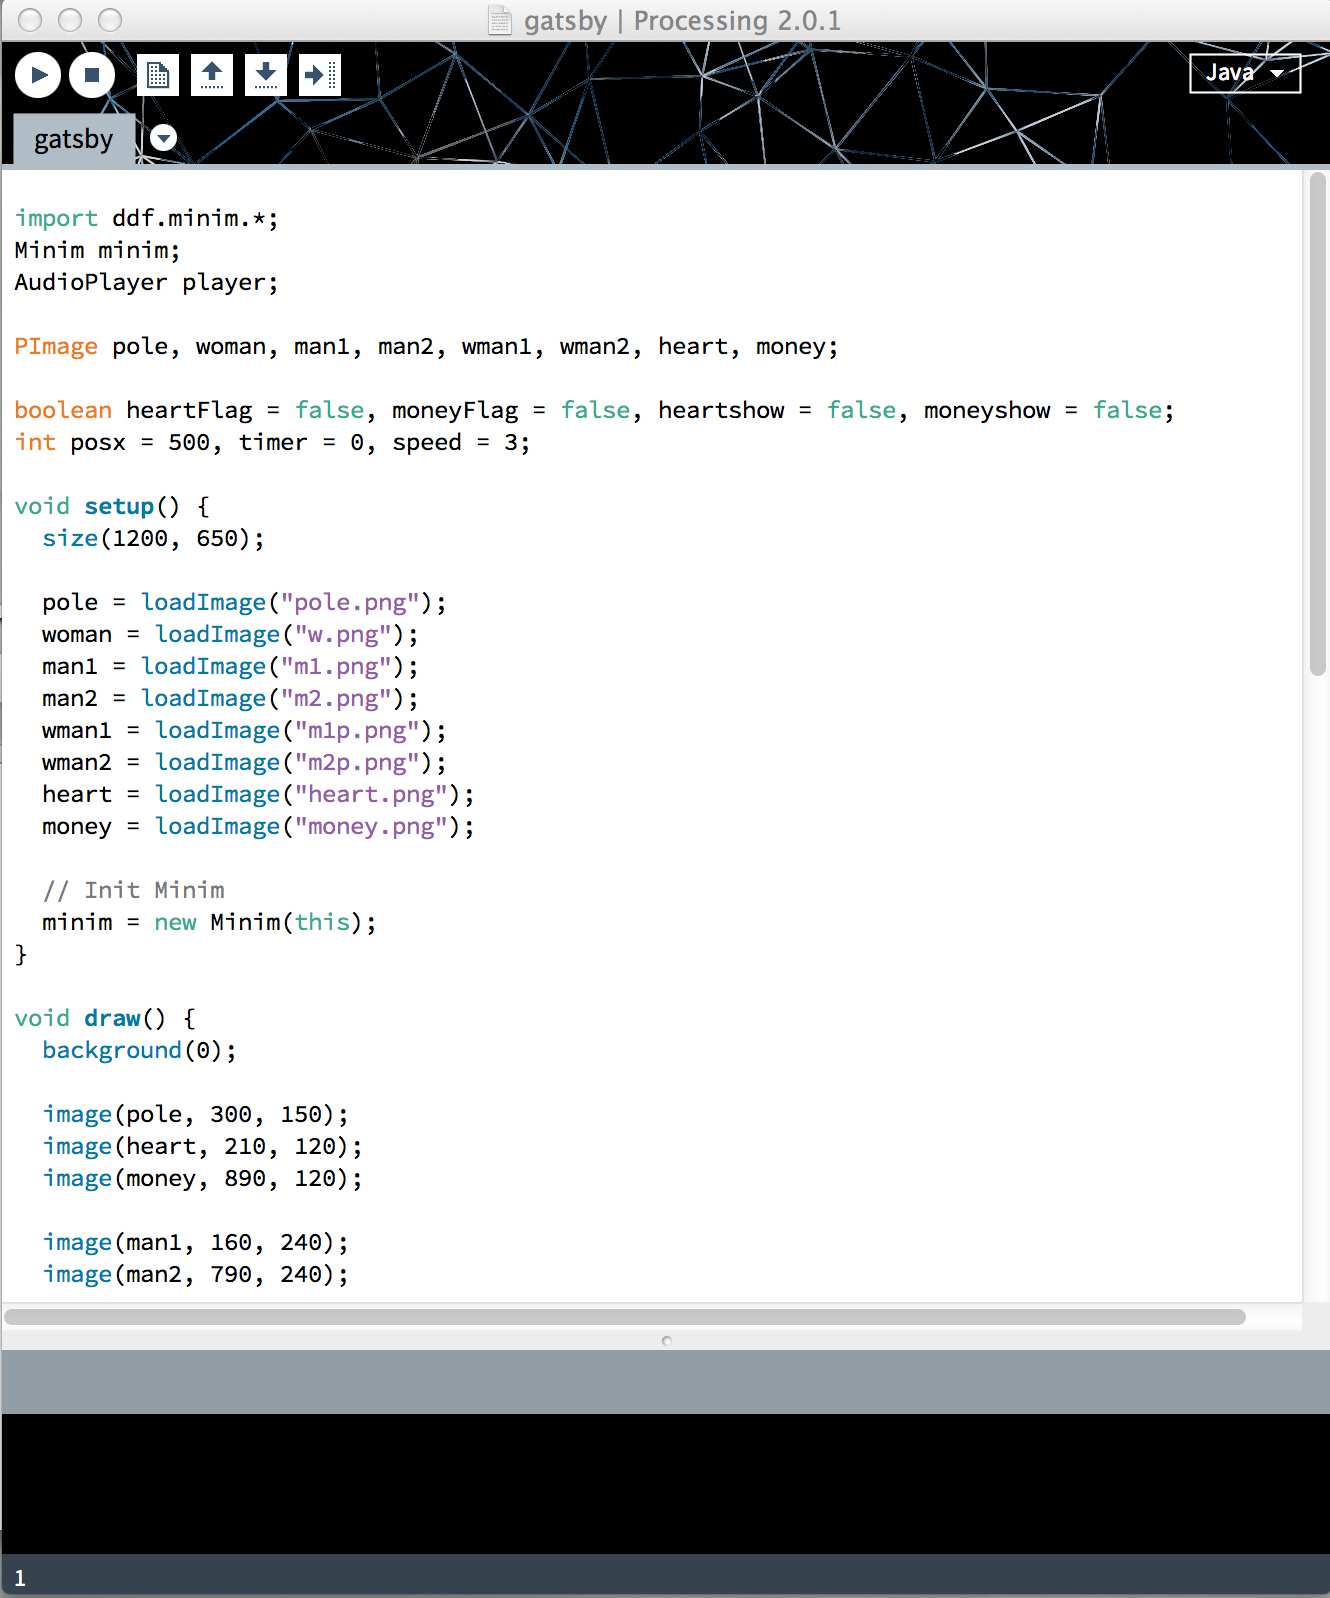
Task: Click the string "m2.png"
Action: [x=336, y=698]
